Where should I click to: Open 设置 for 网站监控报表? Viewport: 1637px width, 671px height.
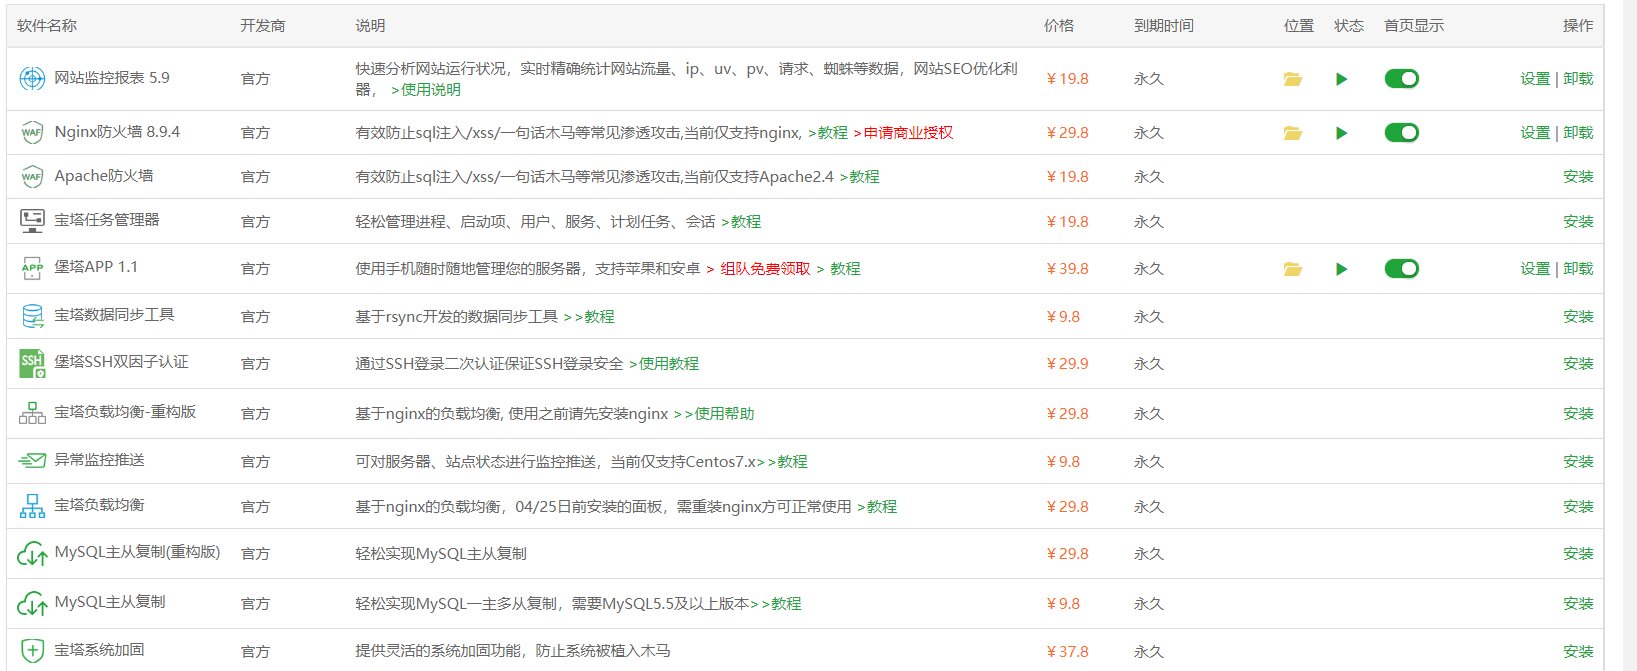tap(1534, 79)
